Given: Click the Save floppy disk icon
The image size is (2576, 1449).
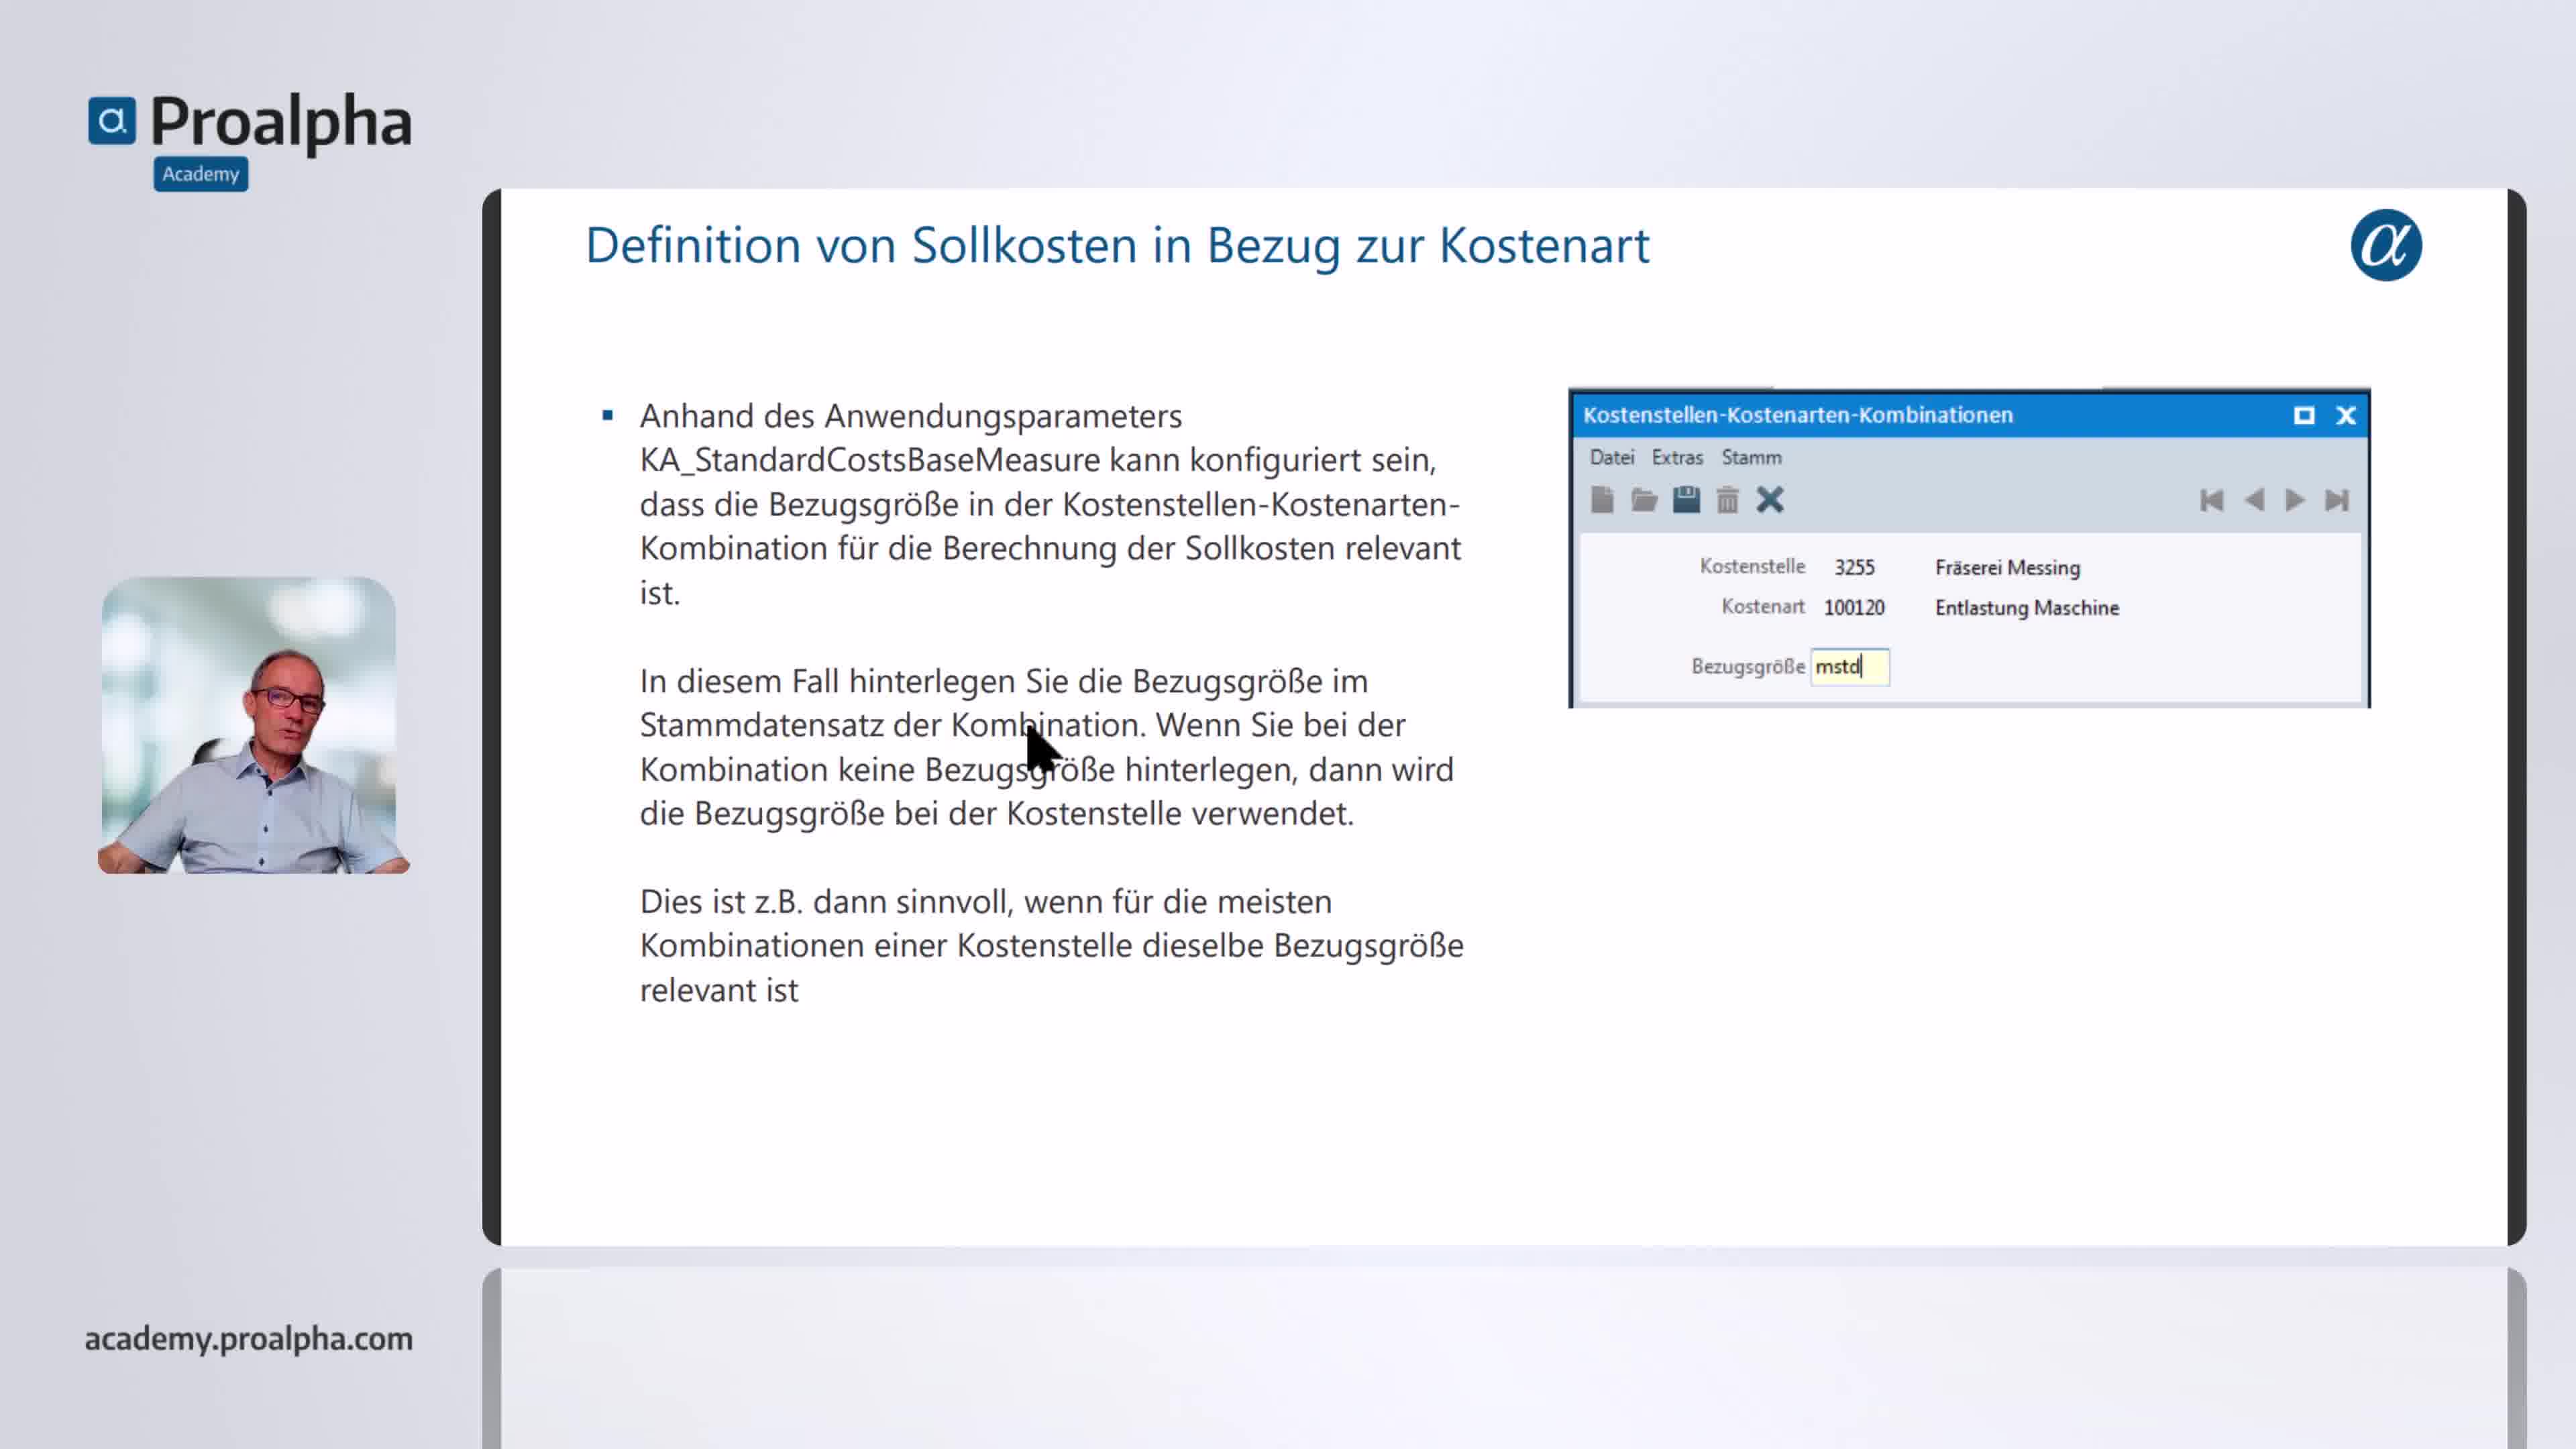Looking at the screenshot, I should click(x=1686, y=499).
